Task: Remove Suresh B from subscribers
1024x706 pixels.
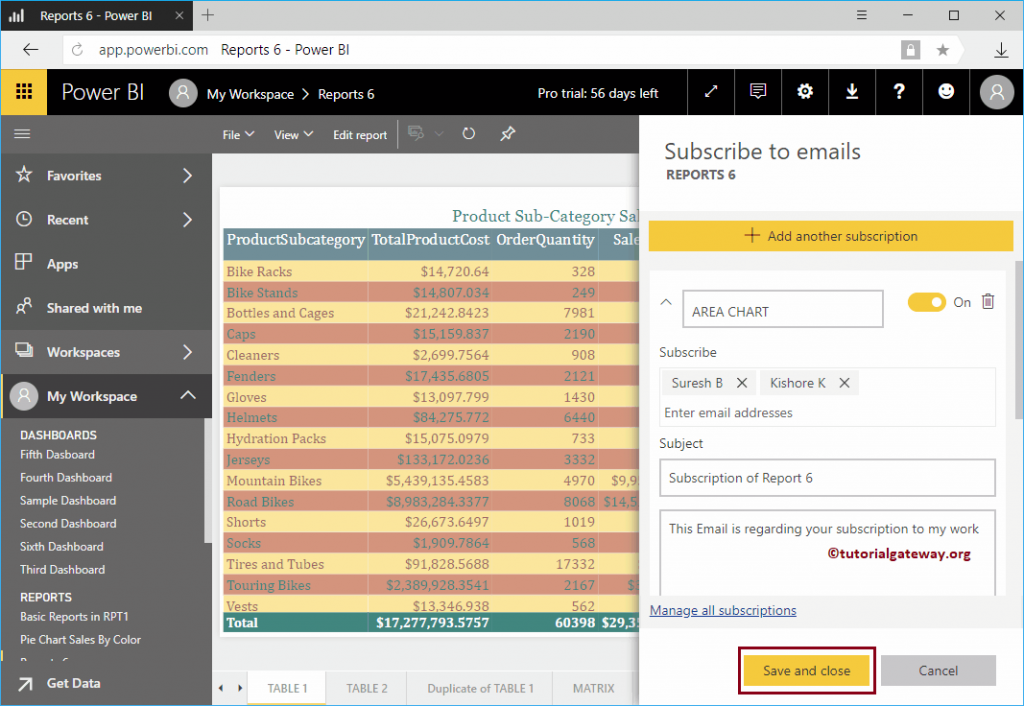Action: [740, 382]
